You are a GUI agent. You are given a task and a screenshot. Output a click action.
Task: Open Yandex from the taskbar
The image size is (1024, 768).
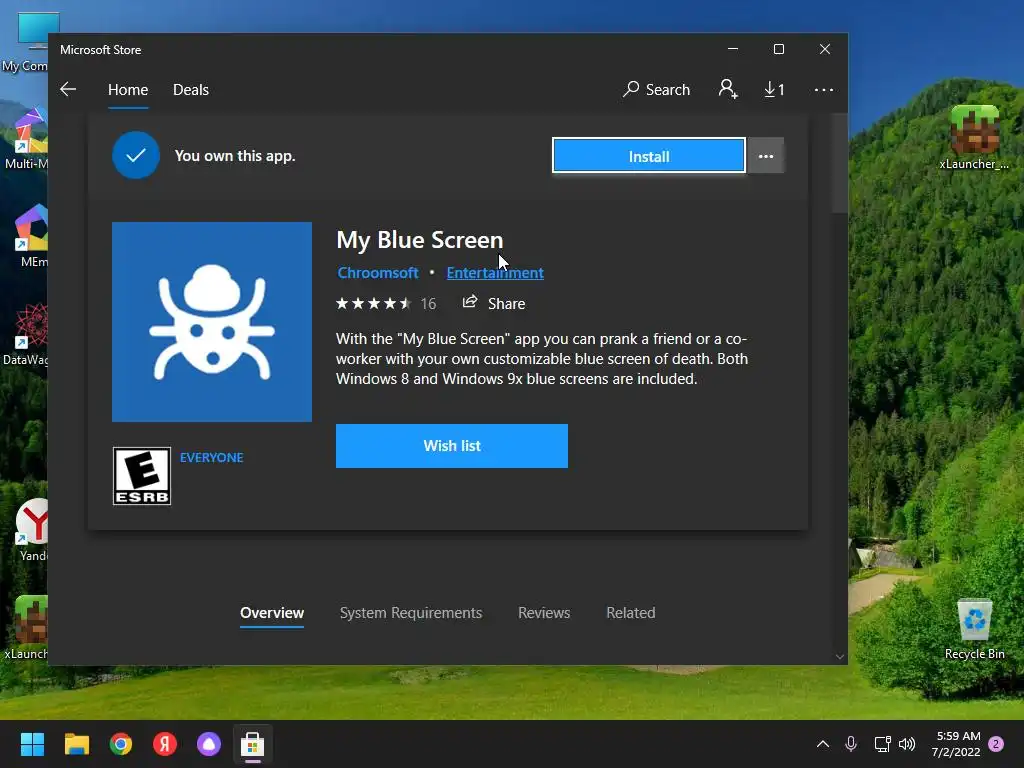pyautogui.click(x=165, y=744)
